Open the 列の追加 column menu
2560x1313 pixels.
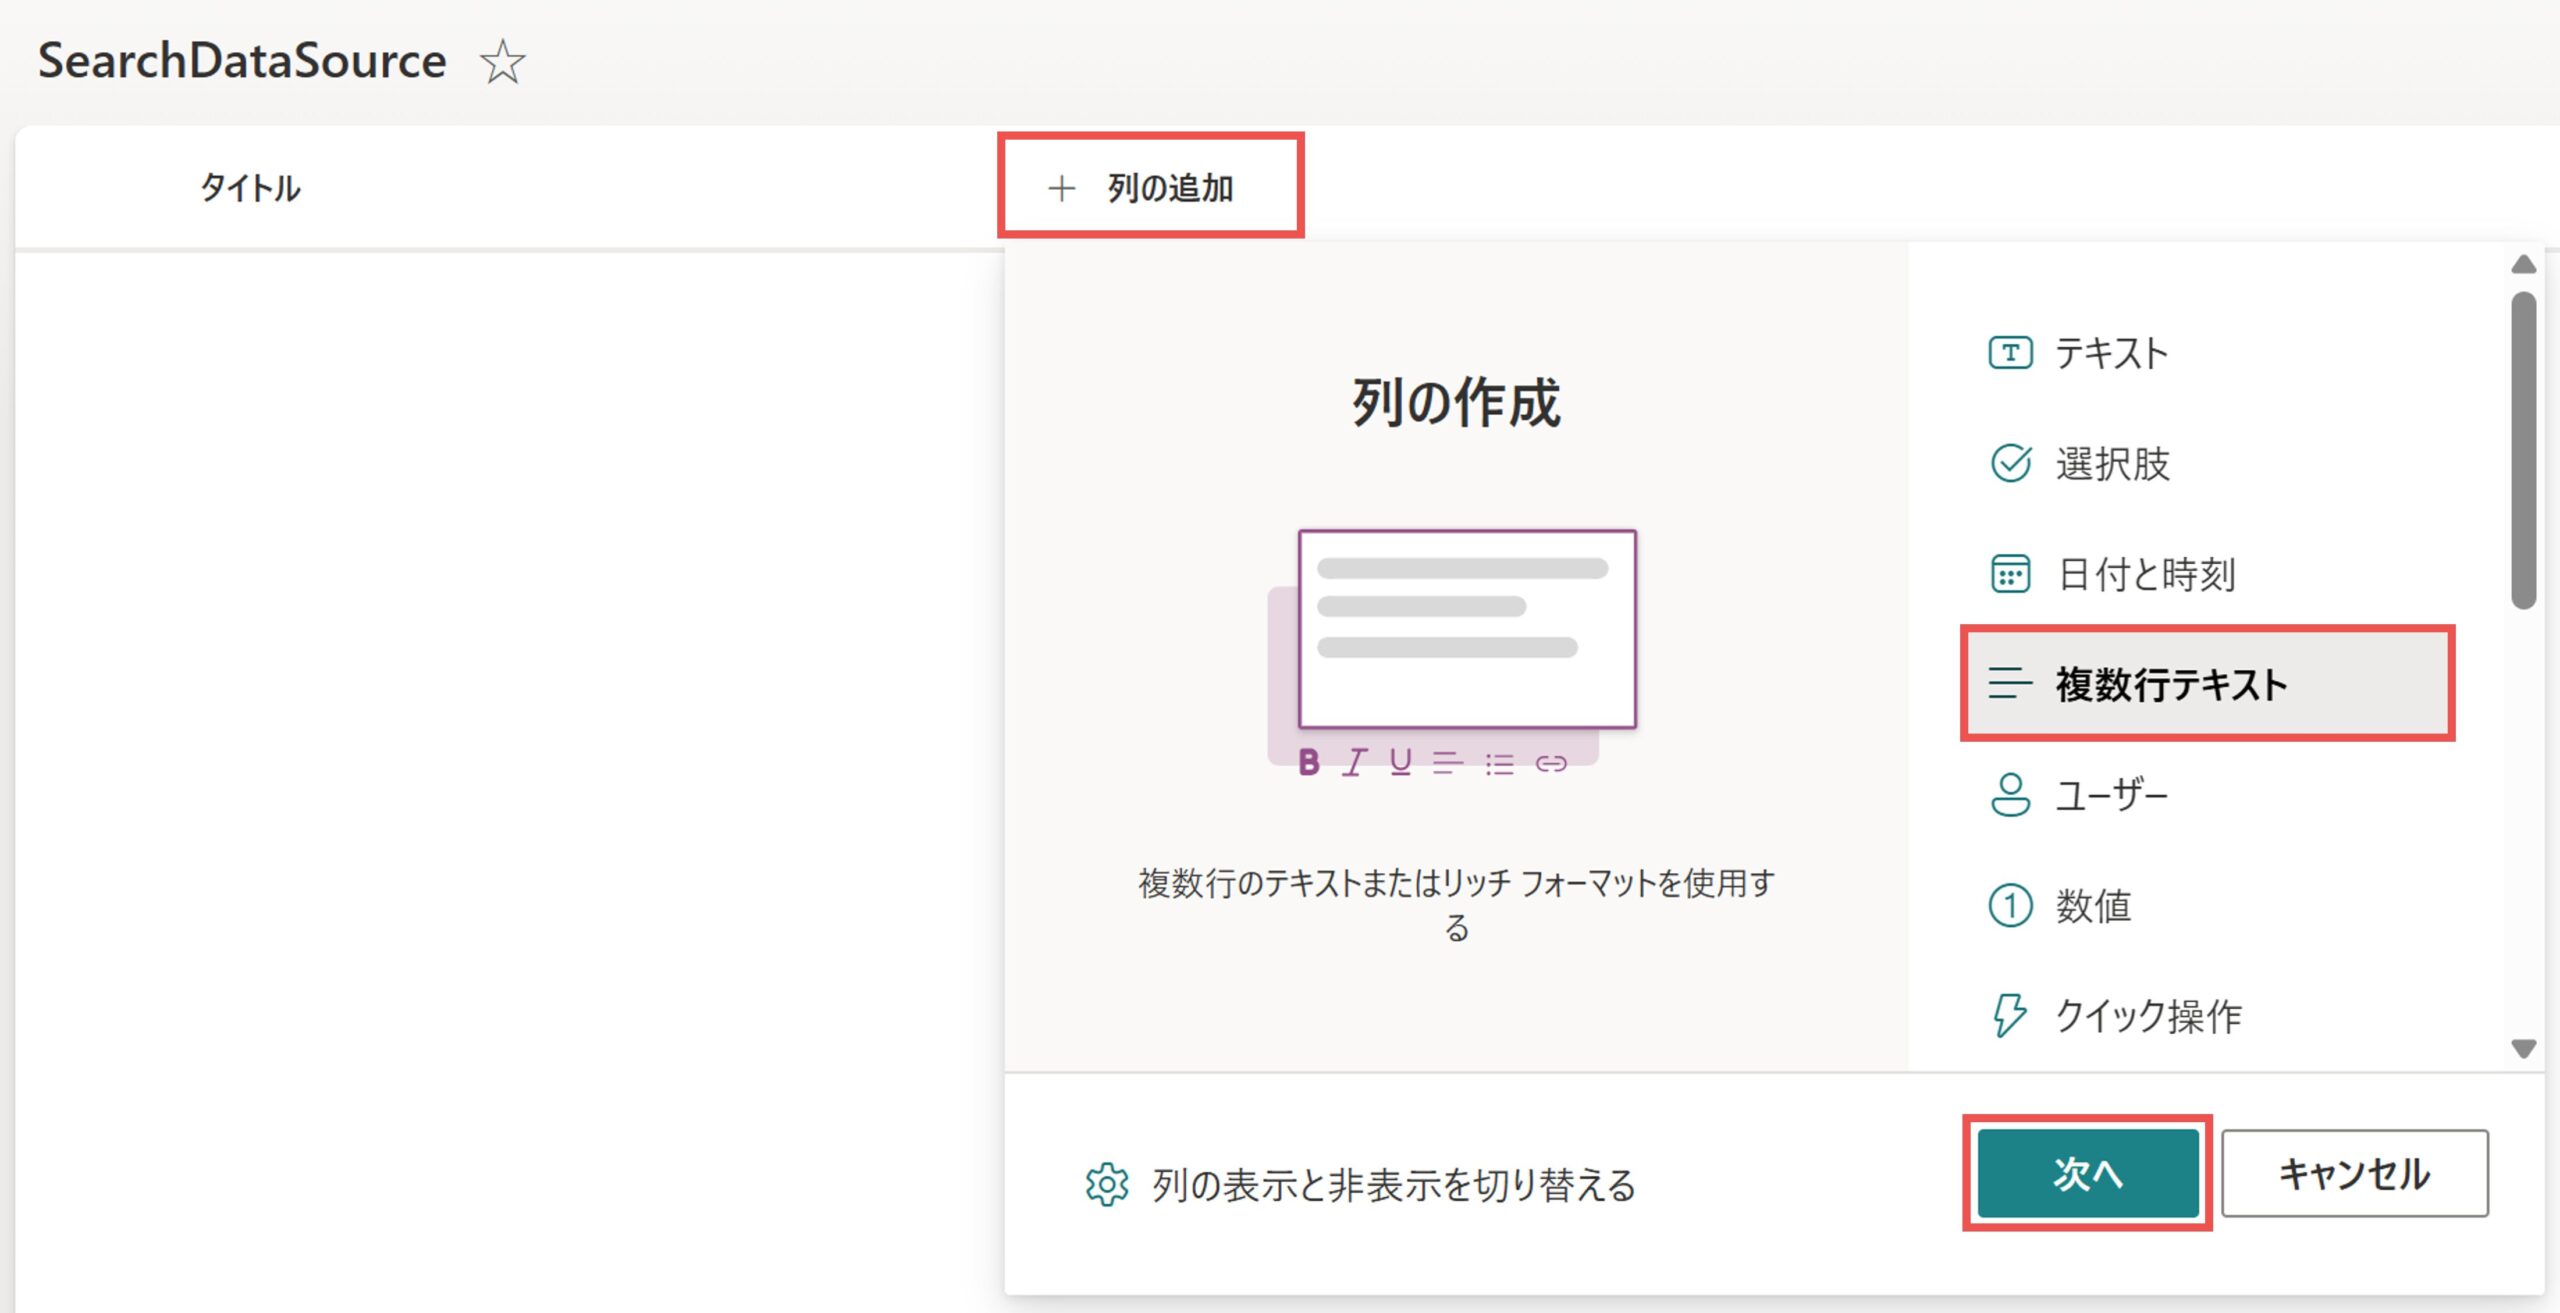click(1169, 188)
